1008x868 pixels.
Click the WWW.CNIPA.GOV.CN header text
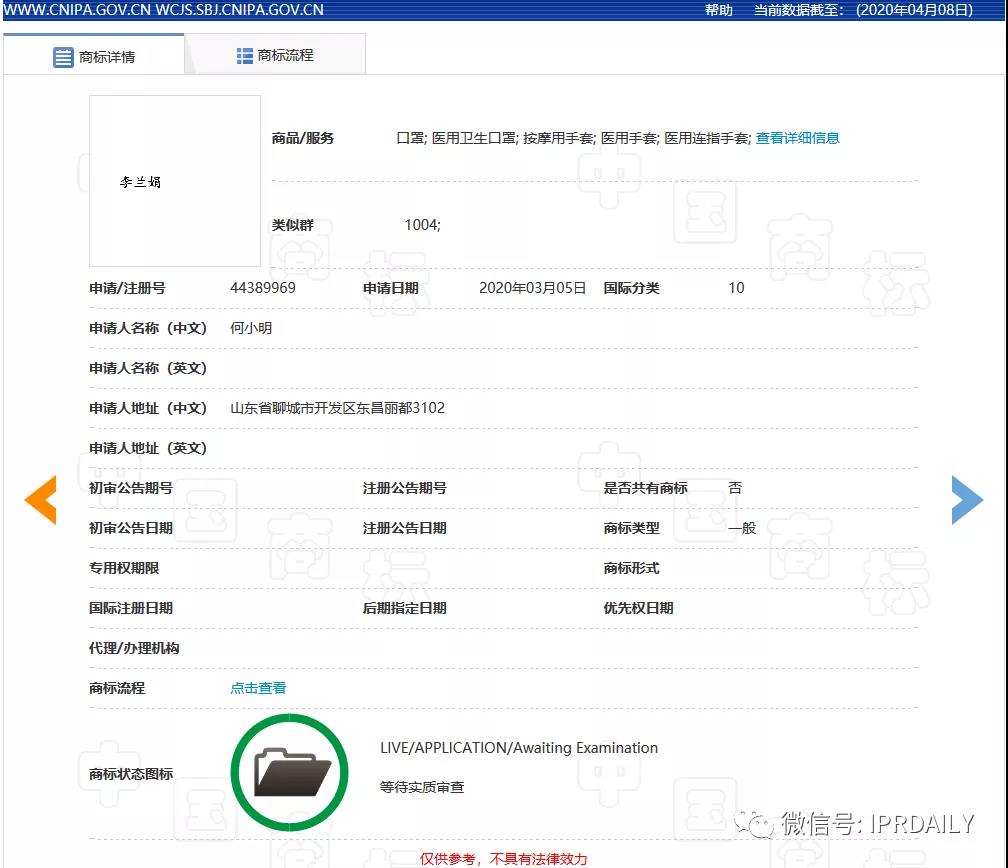point(75,10)
